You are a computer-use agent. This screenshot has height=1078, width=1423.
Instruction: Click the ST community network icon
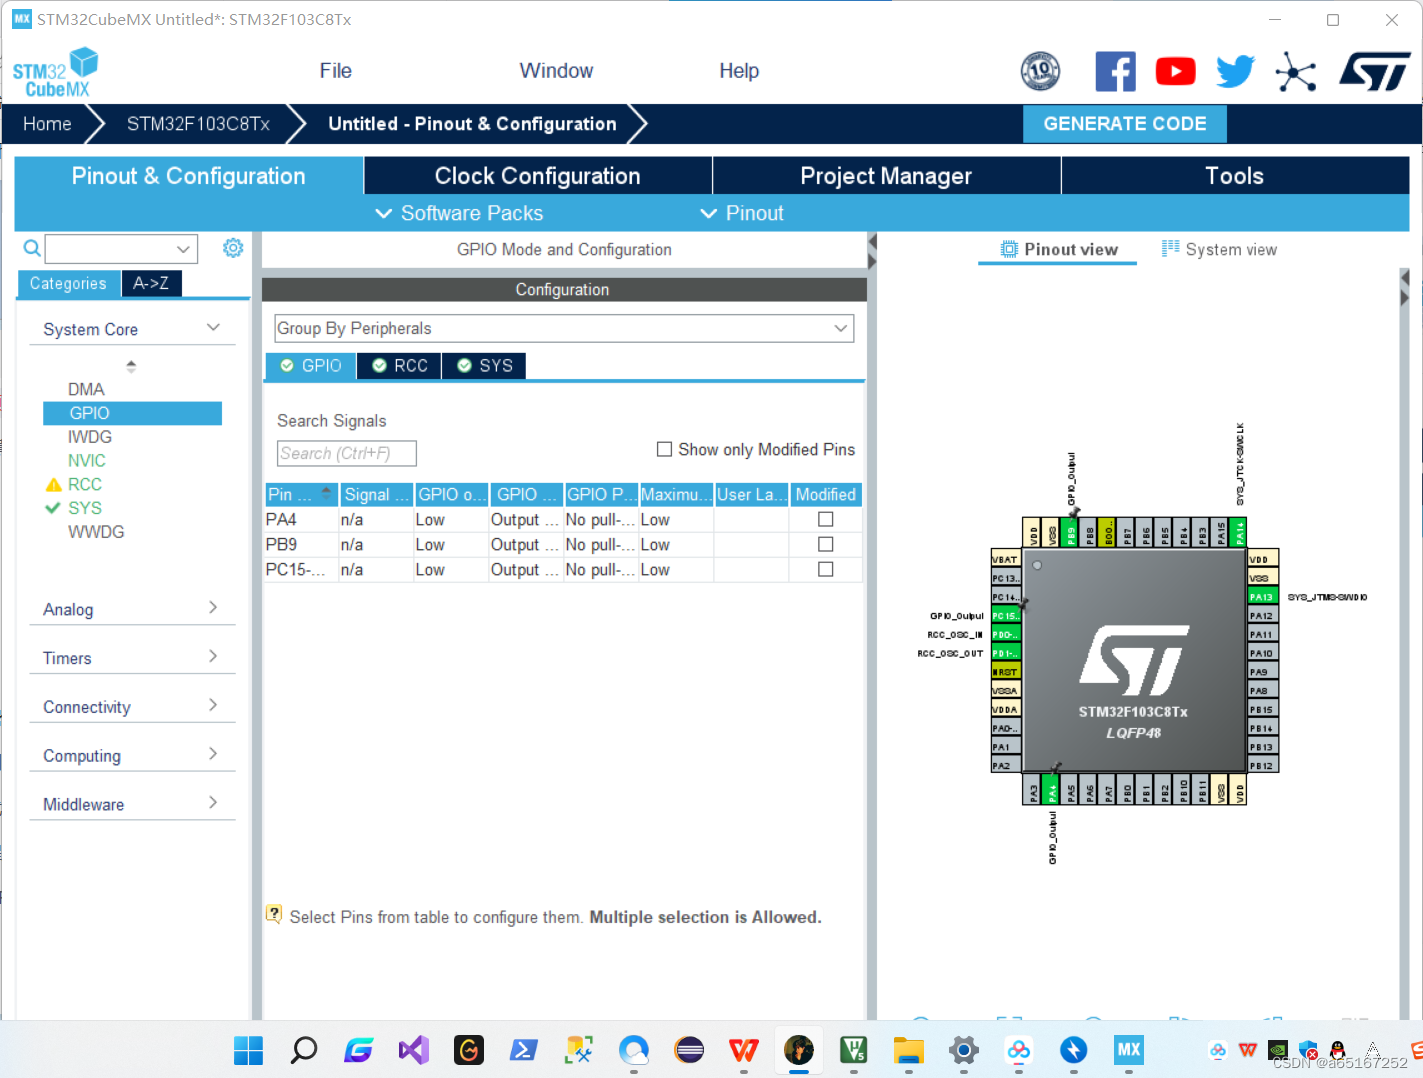(1296, 72)
